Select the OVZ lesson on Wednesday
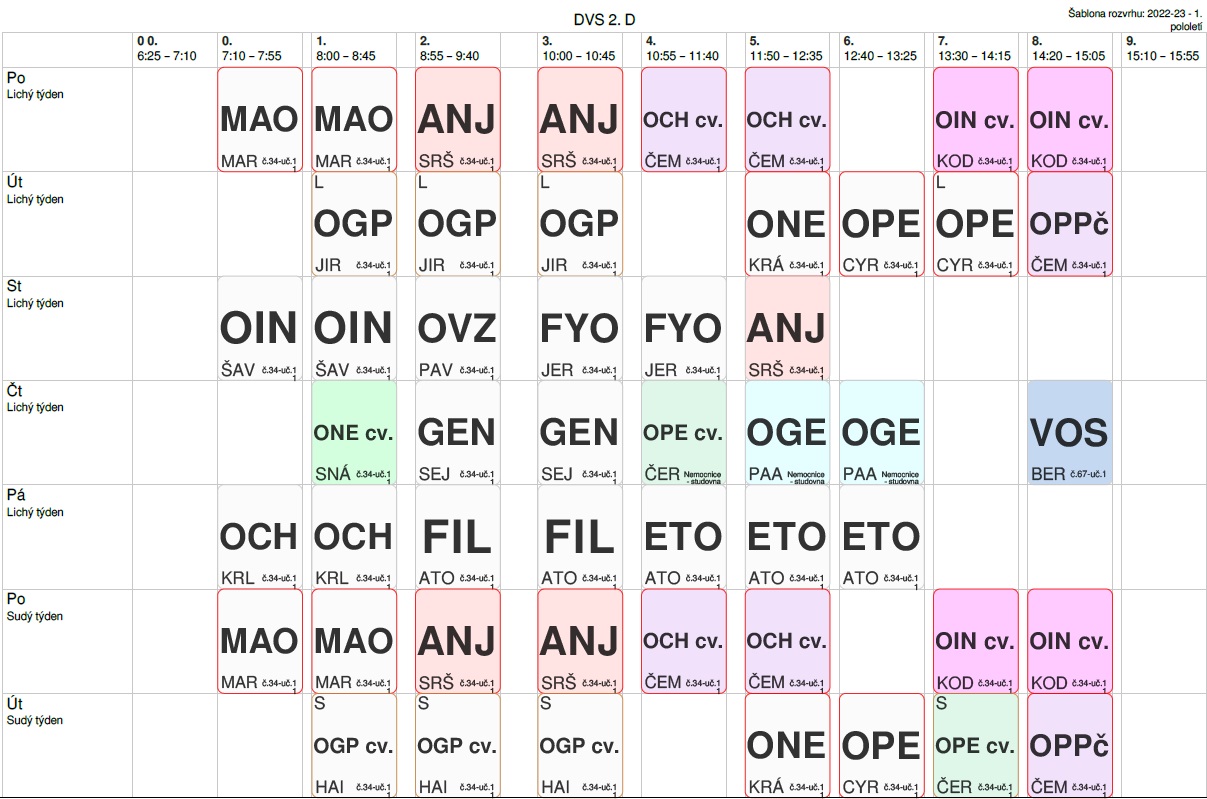 tap(457, 328)
